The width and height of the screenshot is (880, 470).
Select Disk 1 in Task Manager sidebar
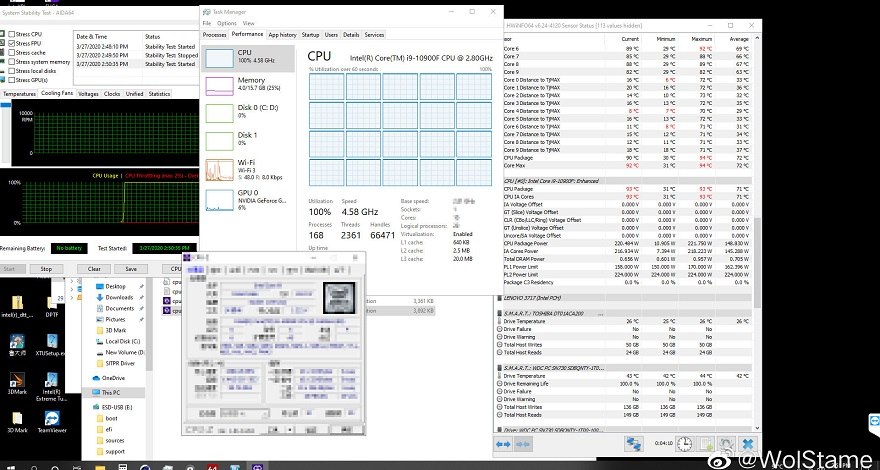248,139
